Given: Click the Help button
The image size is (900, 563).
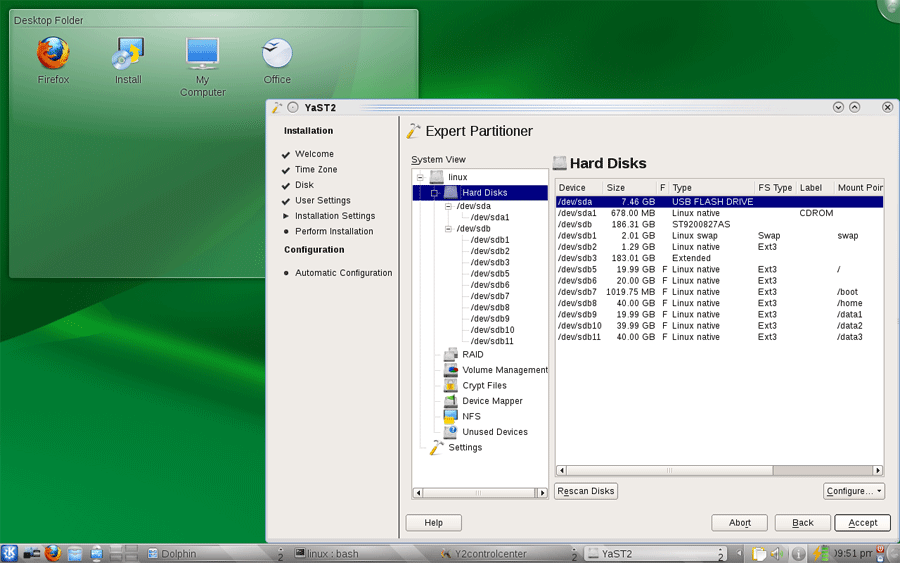Looking at the screenshot, I should (x=433, y=523).
